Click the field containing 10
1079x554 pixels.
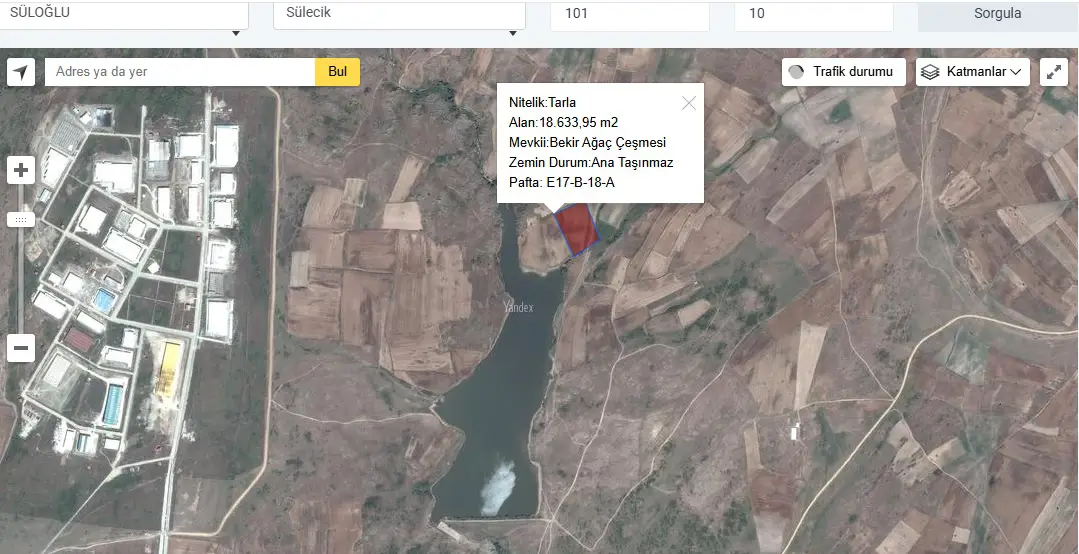pos(813,15)
